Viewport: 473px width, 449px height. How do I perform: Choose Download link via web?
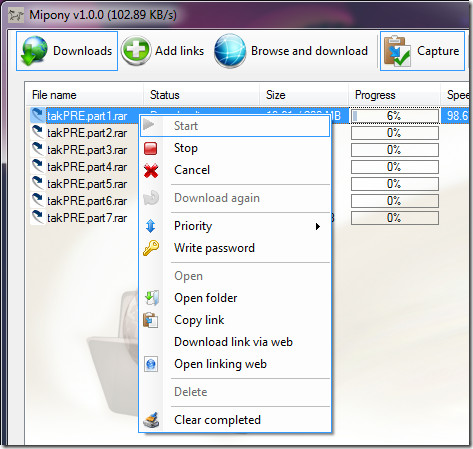[233, 342]
